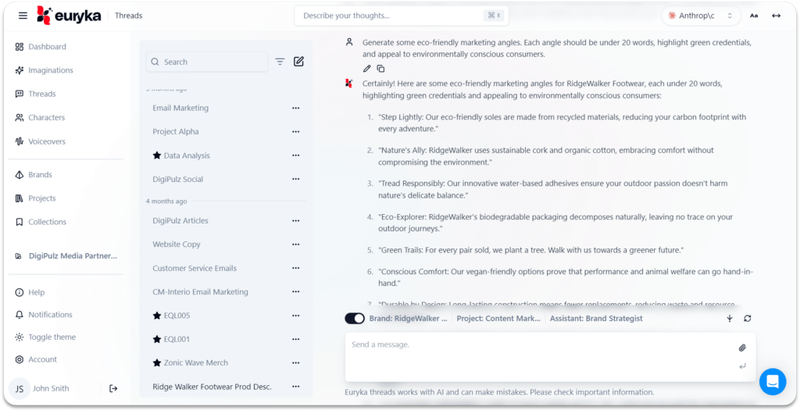Open options menu for Website Copy
The image size is (800, 411).
(x=295, y=244)
